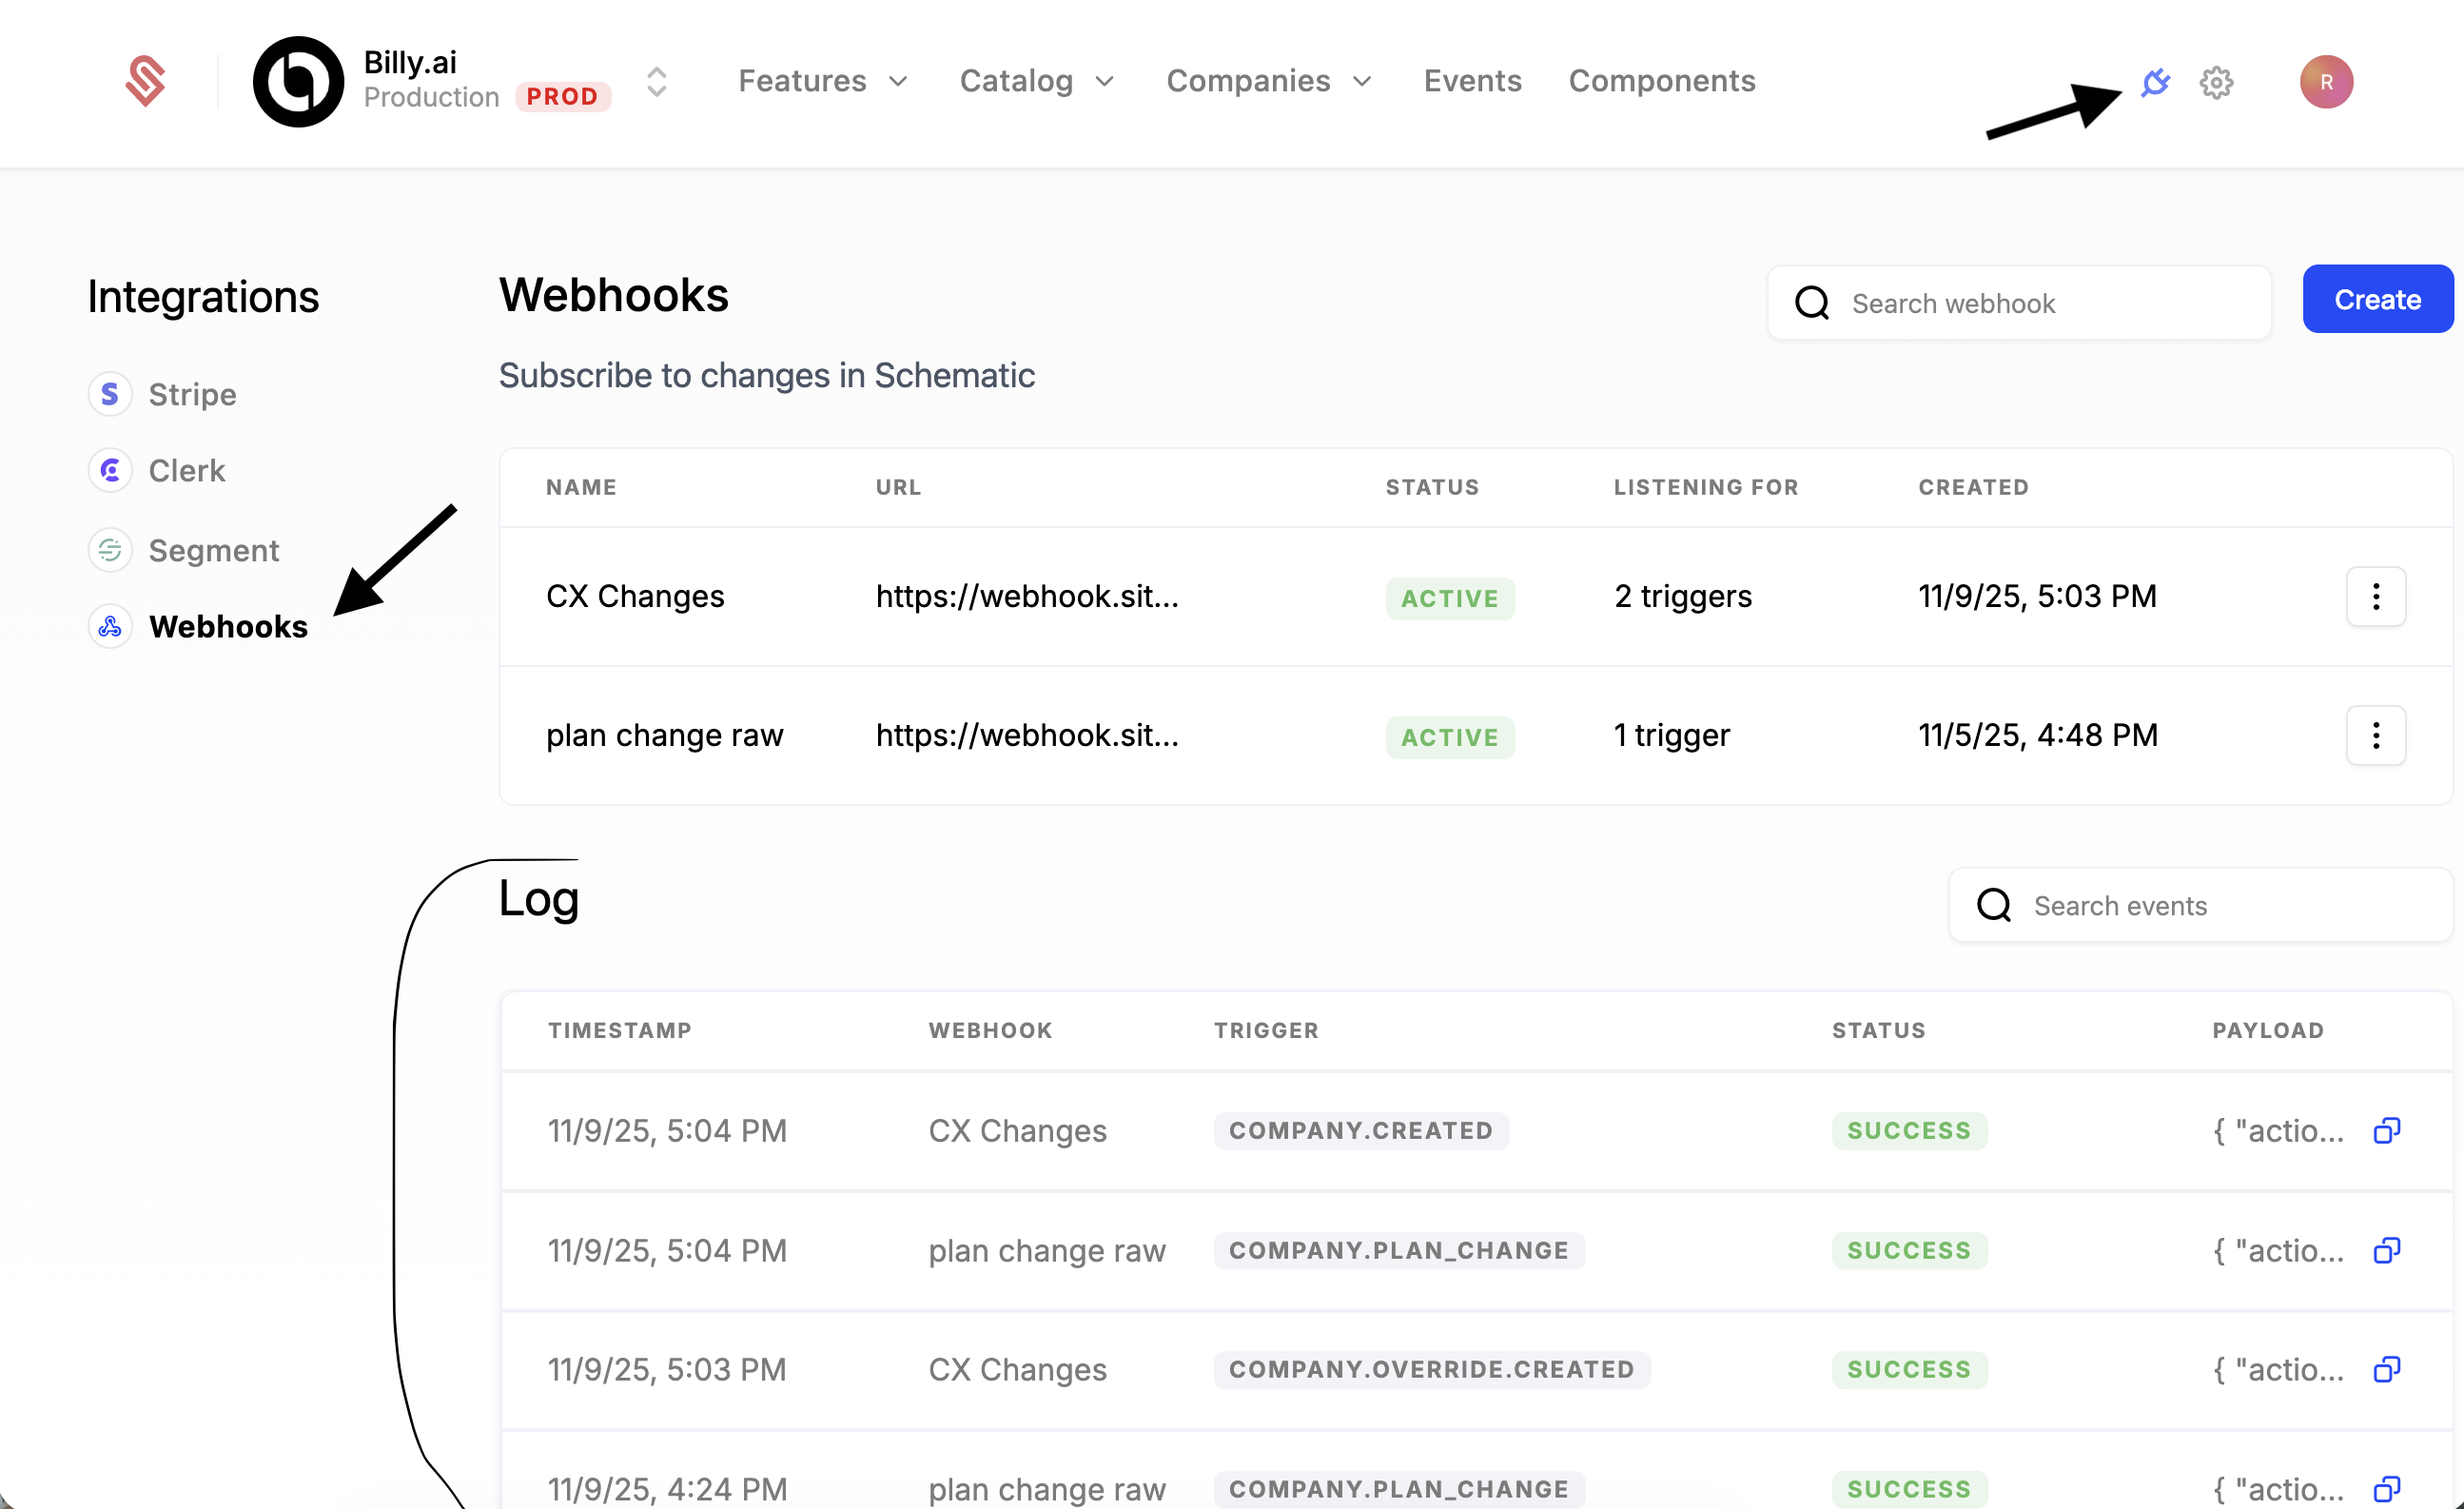The image size is (2464, 1509).
Task: Expand the Companies dropdown
Action: (x=1269, y=81)
